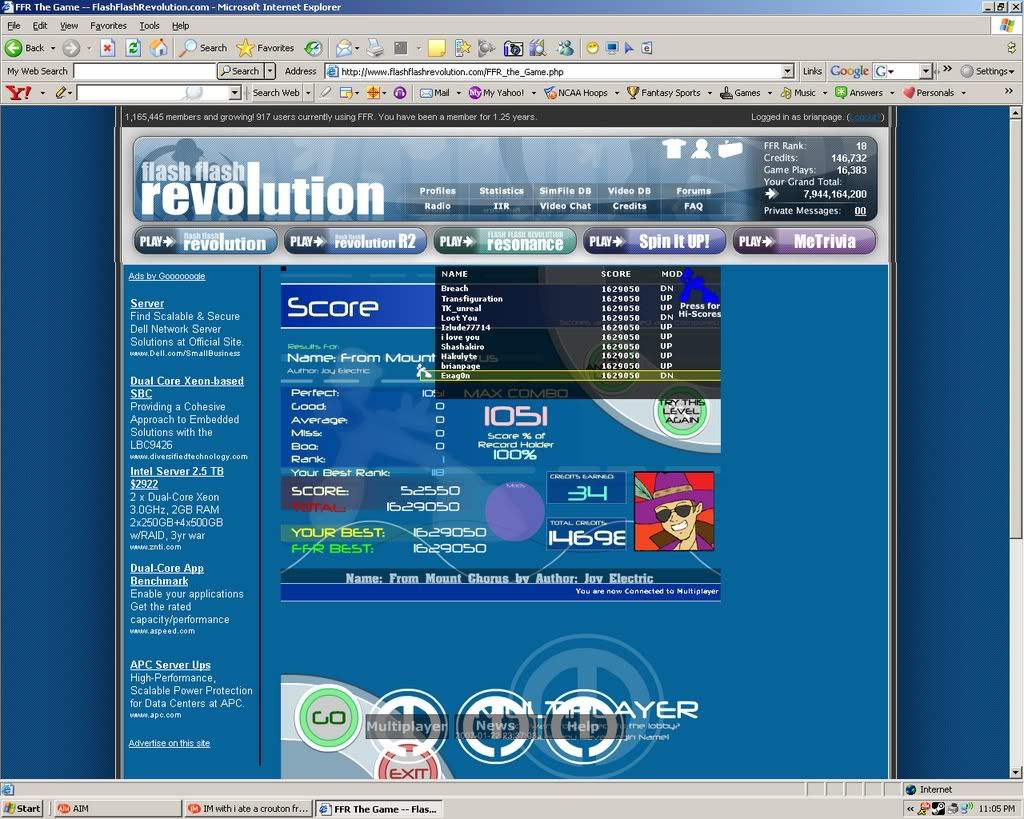Viewport: 1024px width, 819px height.
Task: Open the SimFile DB link
Action: tap(565, 191)
